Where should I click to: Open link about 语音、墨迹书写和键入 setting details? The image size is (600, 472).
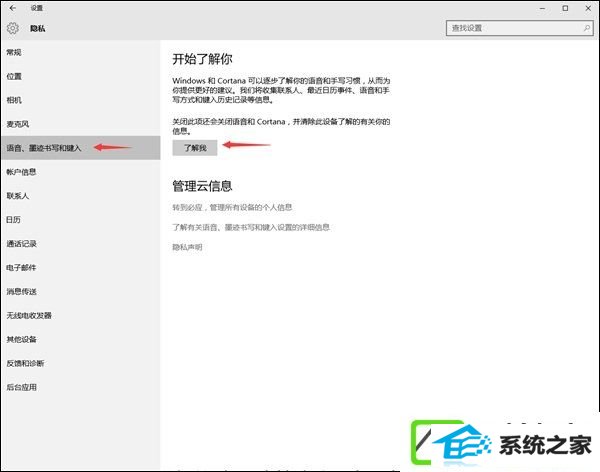click(251, 227)
